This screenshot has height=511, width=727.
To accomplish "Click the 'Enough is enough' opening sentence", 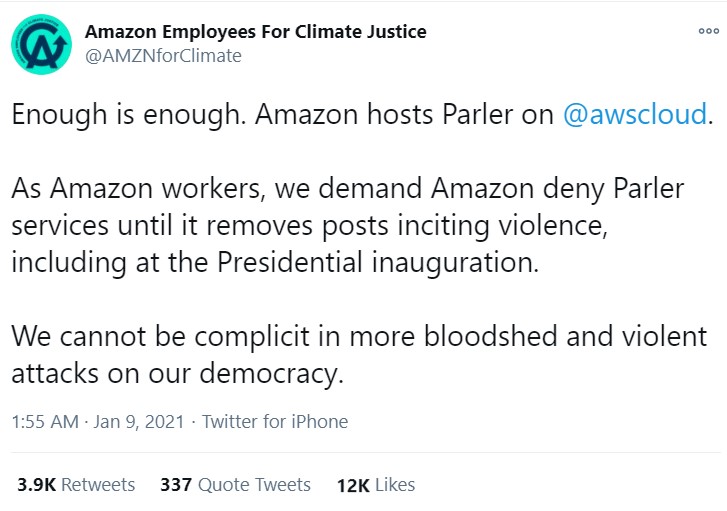I will [x=128, y=114].
